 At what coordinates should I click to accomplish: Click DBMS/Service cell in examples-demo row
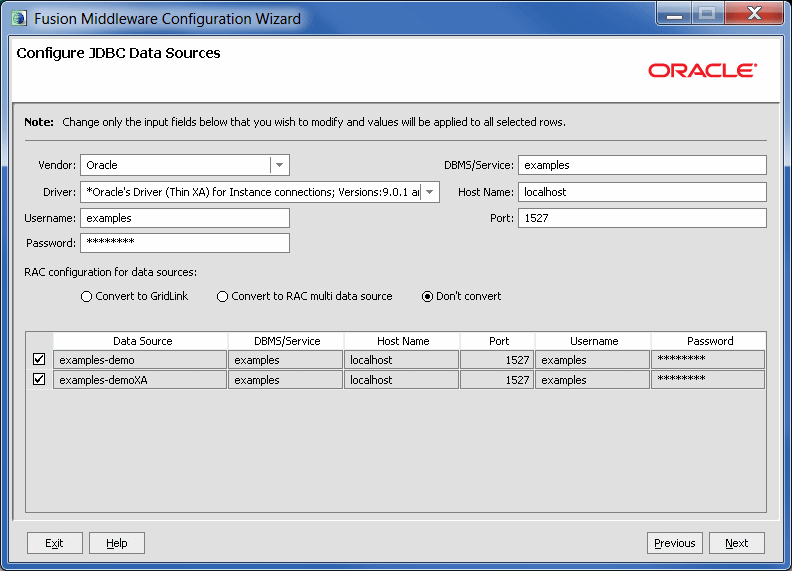pyautogui.click(x=285, y=360)
